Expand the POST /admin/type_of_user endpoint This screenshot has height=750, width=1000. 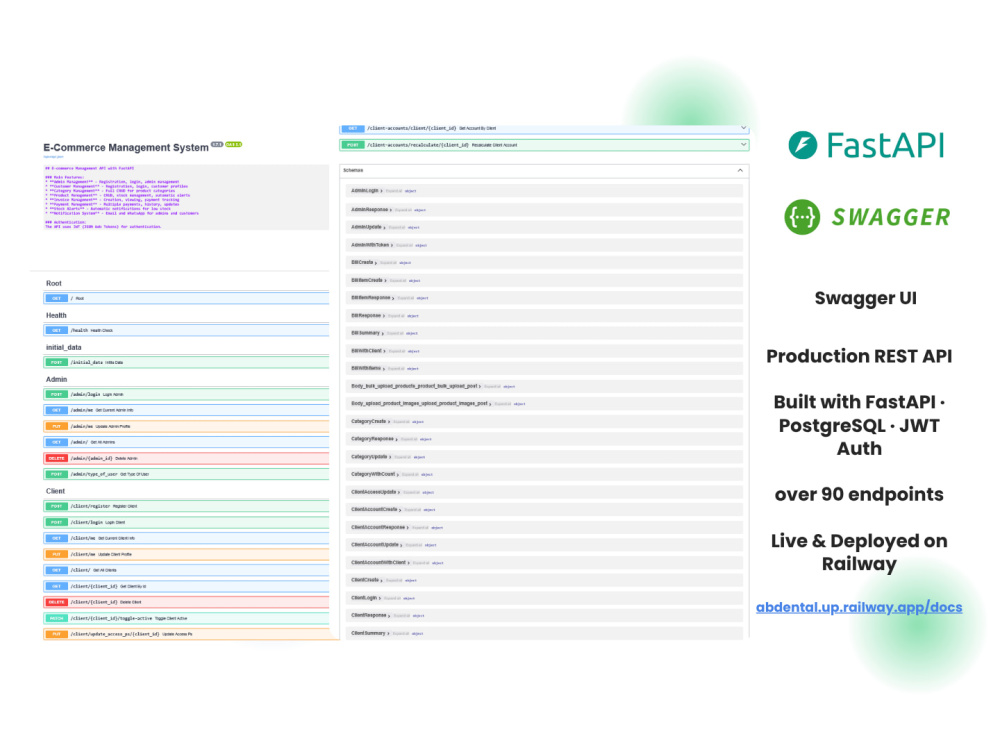(x=186, y=474)
